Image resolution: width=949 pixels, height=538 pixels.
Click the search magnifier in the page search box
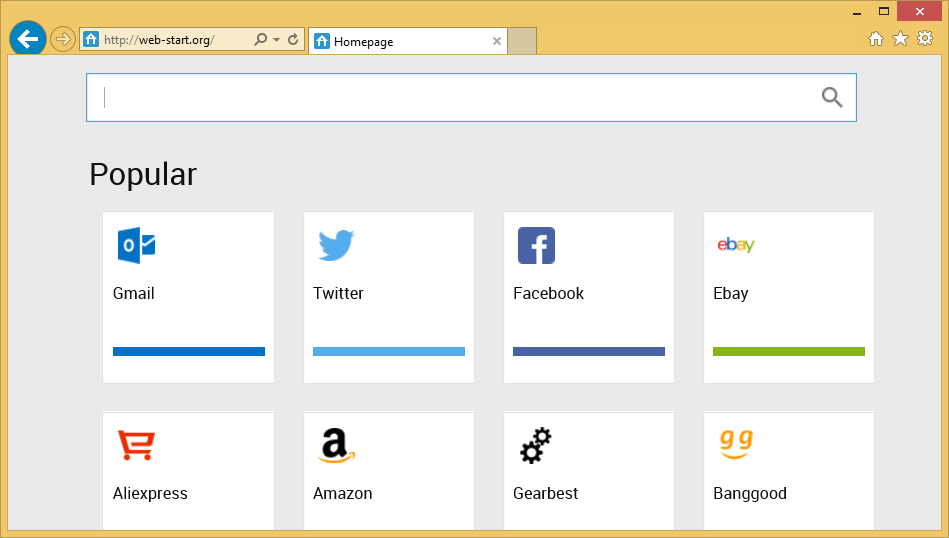point(832,97)
